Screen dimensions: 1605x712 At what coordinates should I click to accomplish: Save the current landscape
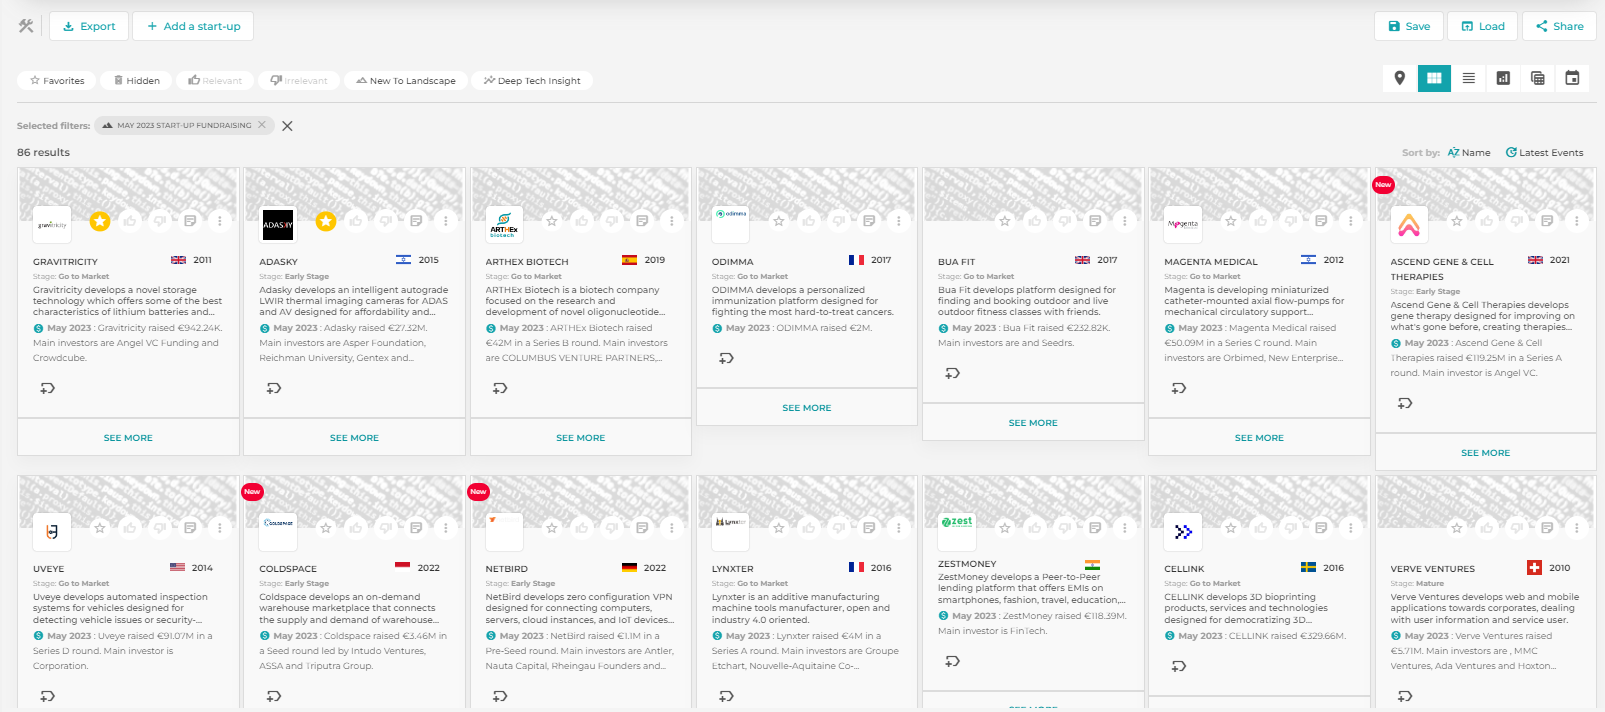[1409, 26]
